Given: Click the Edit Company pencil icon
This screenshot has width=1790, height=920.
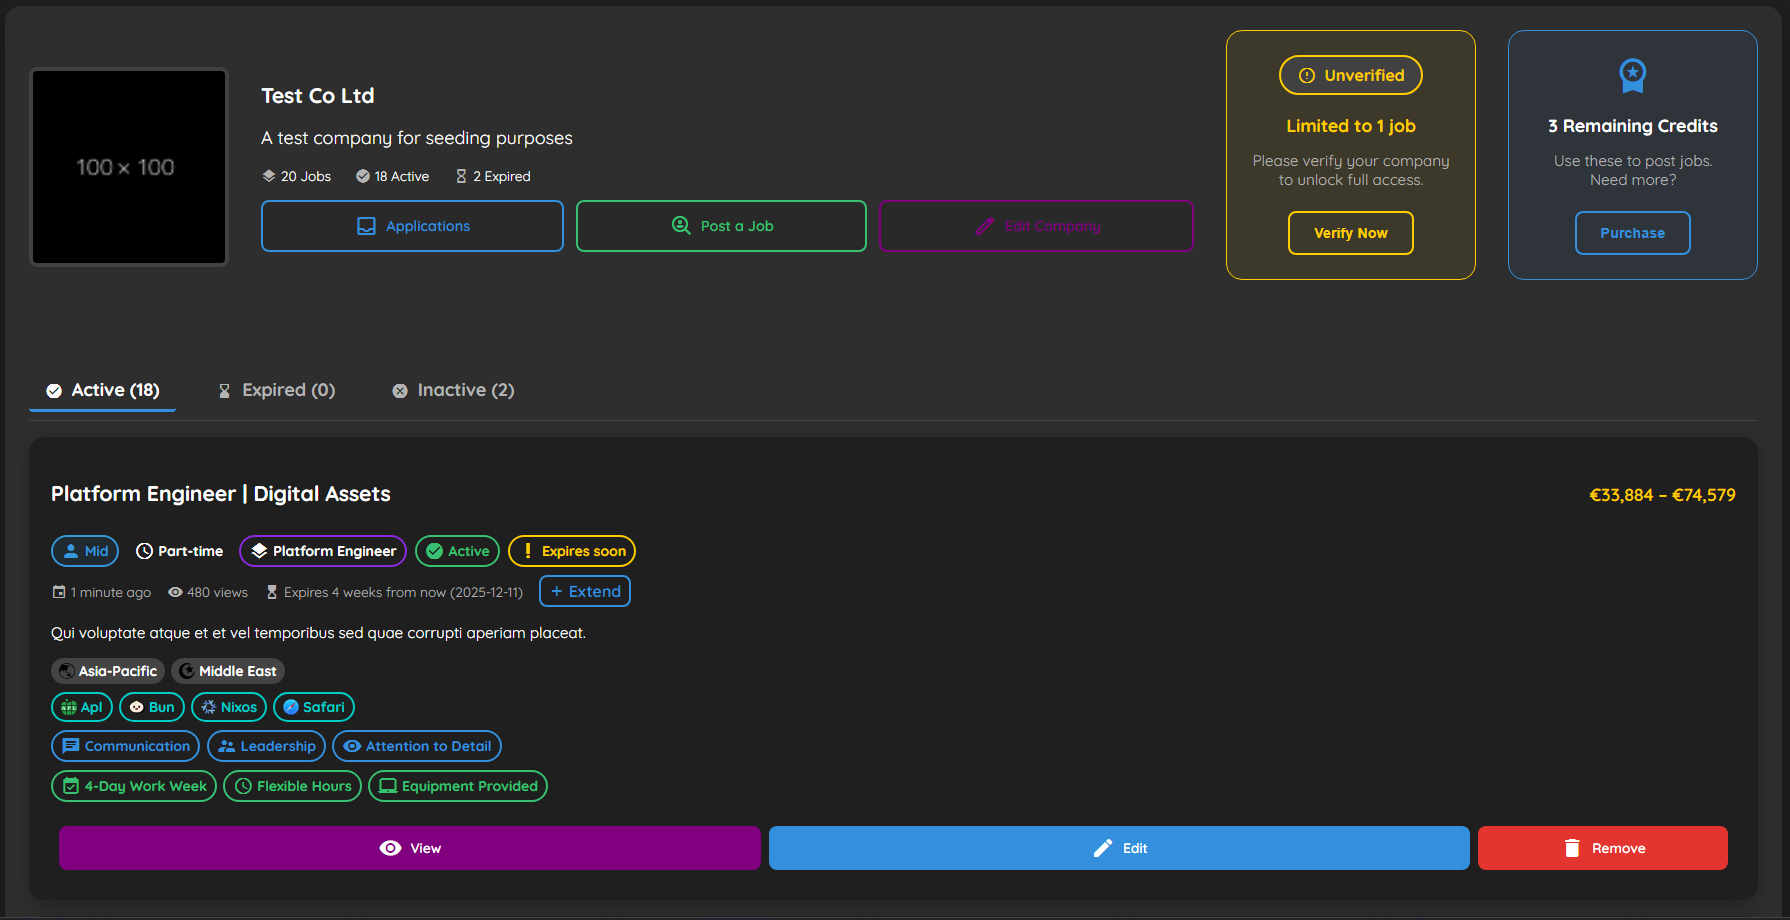Looking at the screenshot, I should [985, 225].
